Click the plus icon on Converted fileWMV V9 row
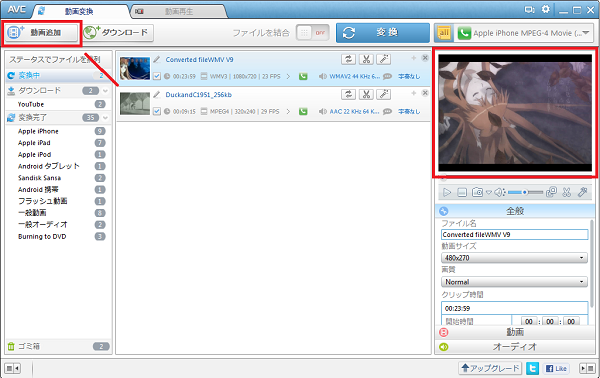The height and width of the screenshot is (378, 600). [x=414, y=58]
